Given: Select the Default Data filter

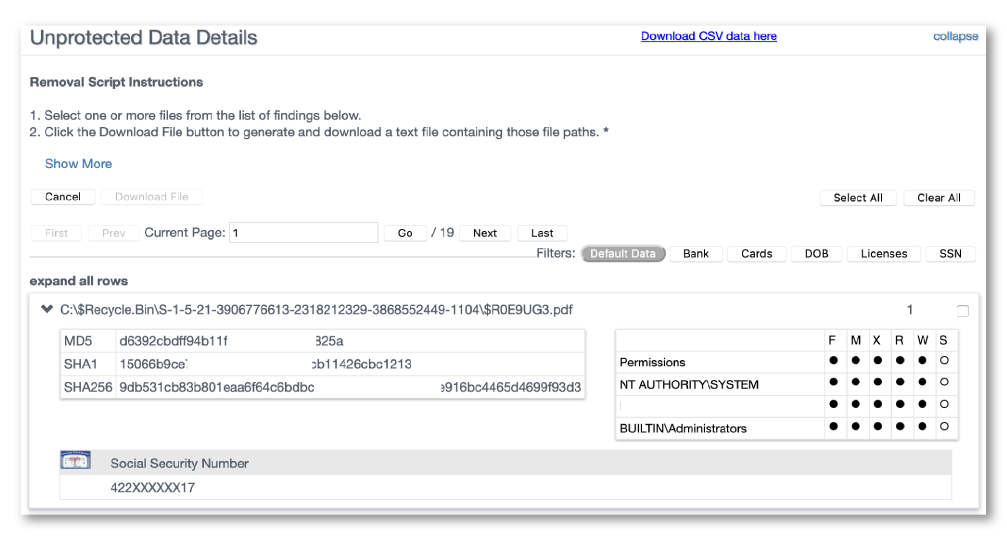Looking at the screenshot, I should click(x=623, y=254).
